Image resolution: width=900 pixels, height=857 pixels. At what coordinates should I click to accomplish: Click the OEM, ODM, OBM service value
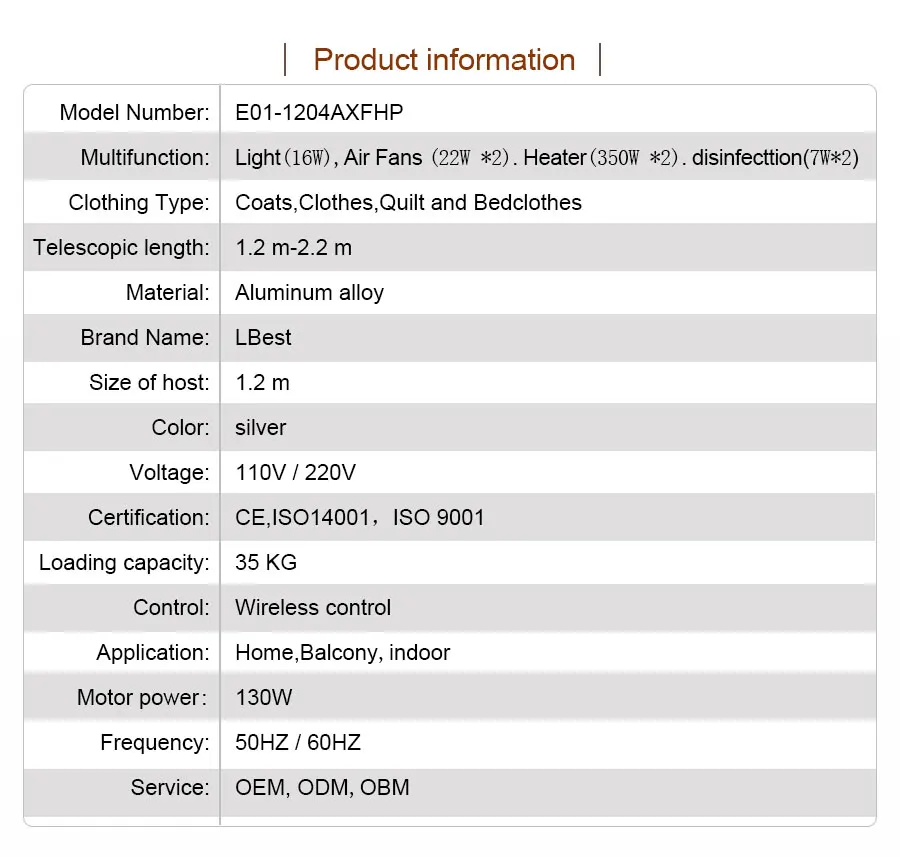pos(322,788)
